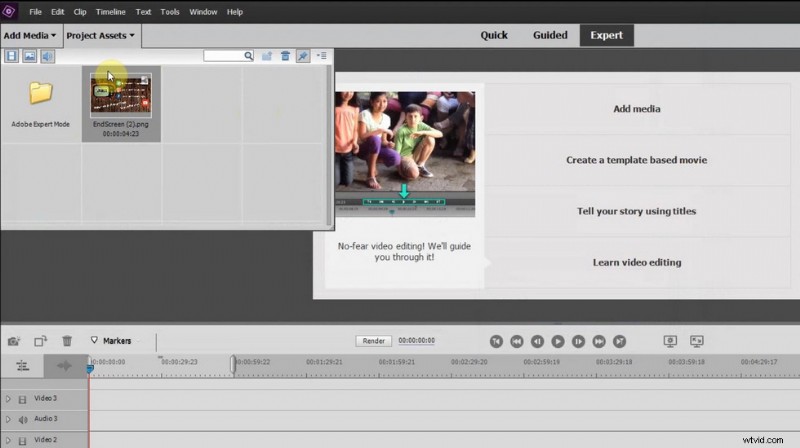
Task: Expand the Video 2 track
Action: coord(8,440)
